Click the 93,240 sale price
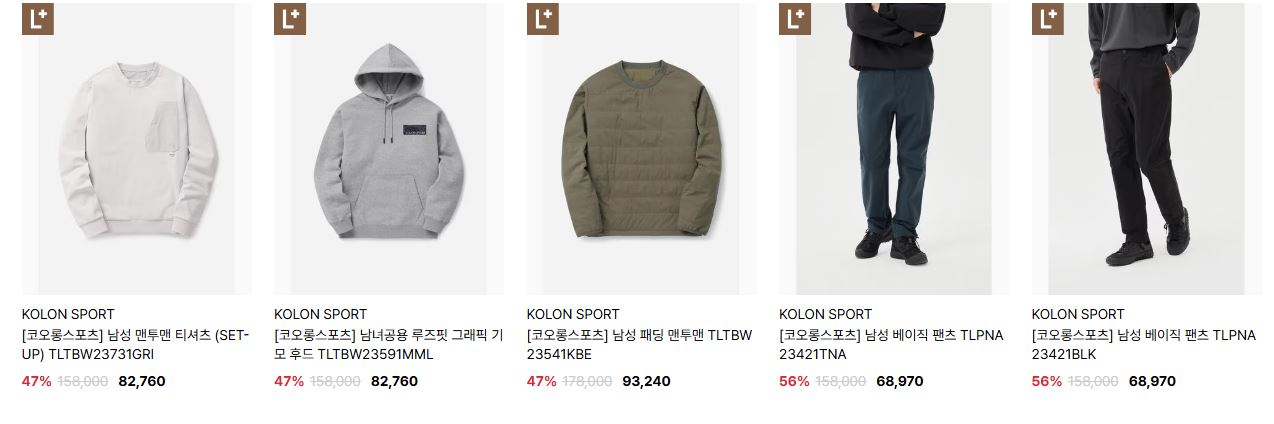 (646, 381)
